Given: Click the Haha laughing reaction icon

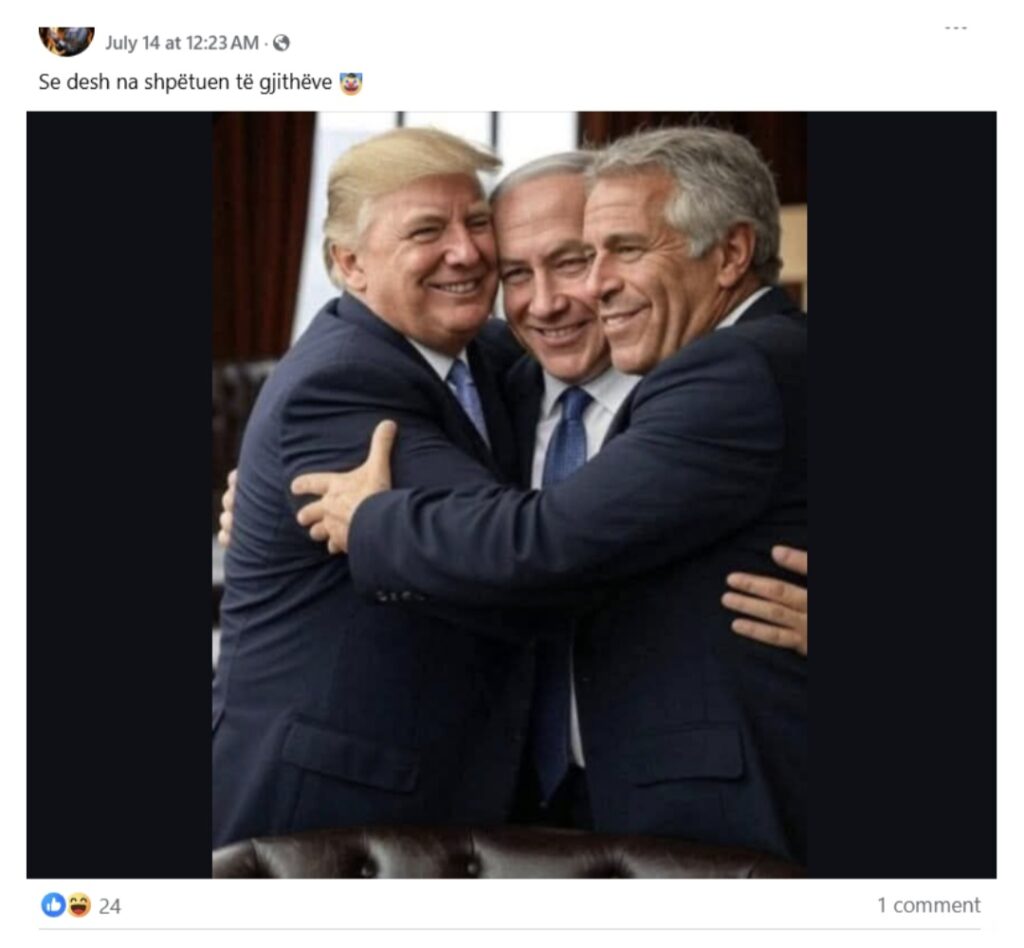Looking at the screenshot, I should click(79, 905).
